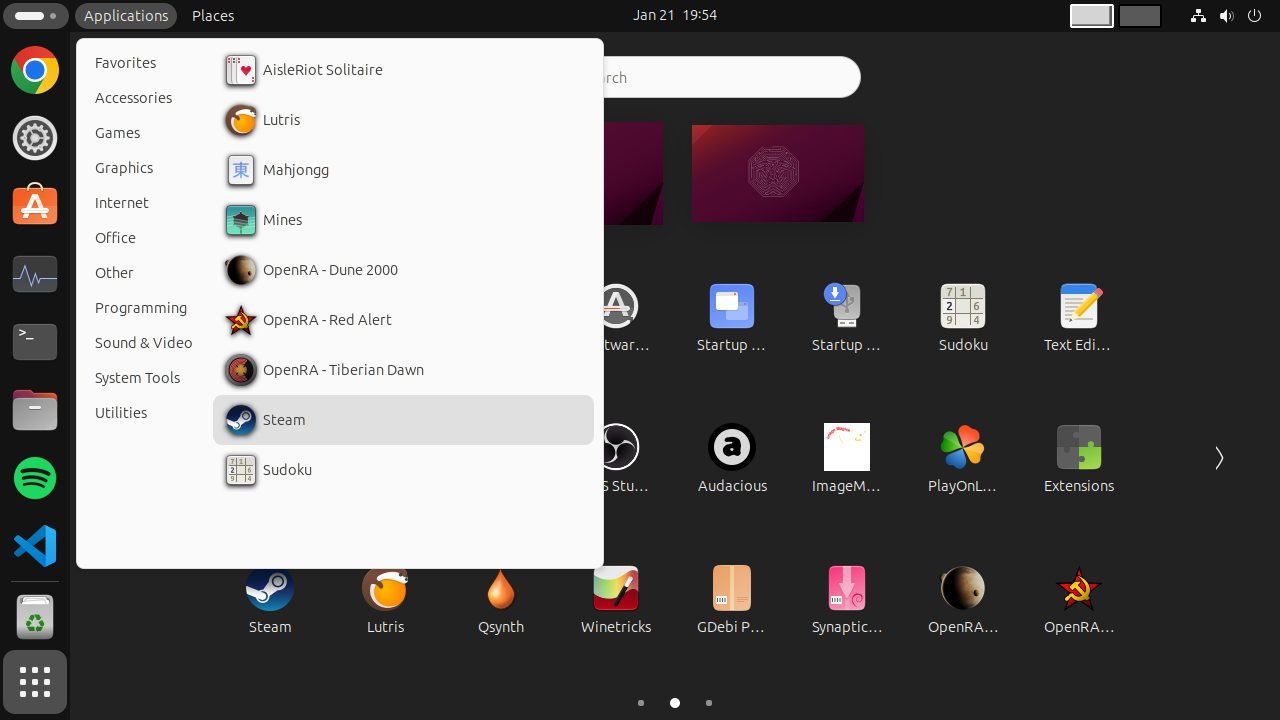The height and width of the screenshot is (720, 1280).
Task: Jump to first app grid page dot
Action: [641, 703]
